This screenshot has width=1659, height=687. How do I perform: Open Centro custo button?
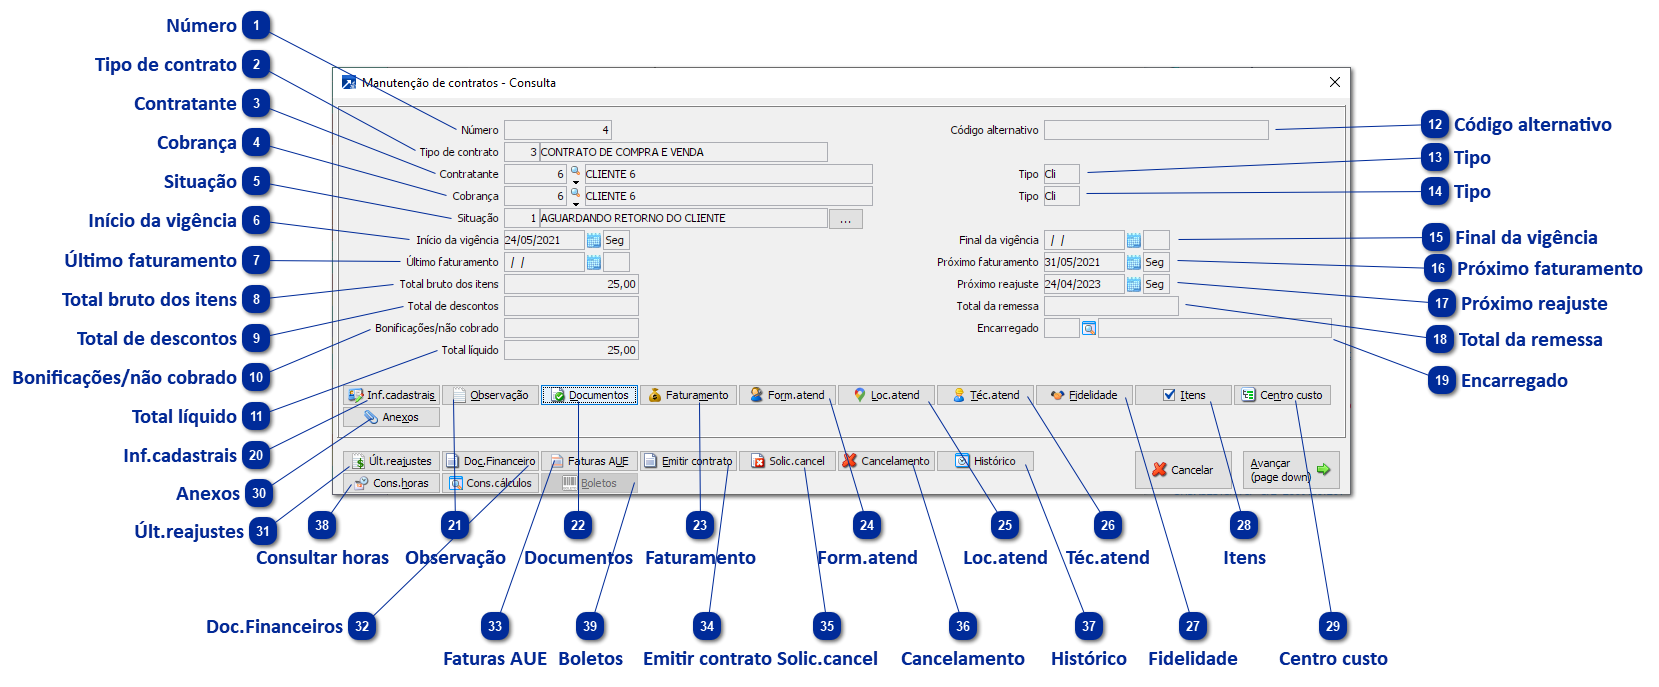tap(1282, 395)
